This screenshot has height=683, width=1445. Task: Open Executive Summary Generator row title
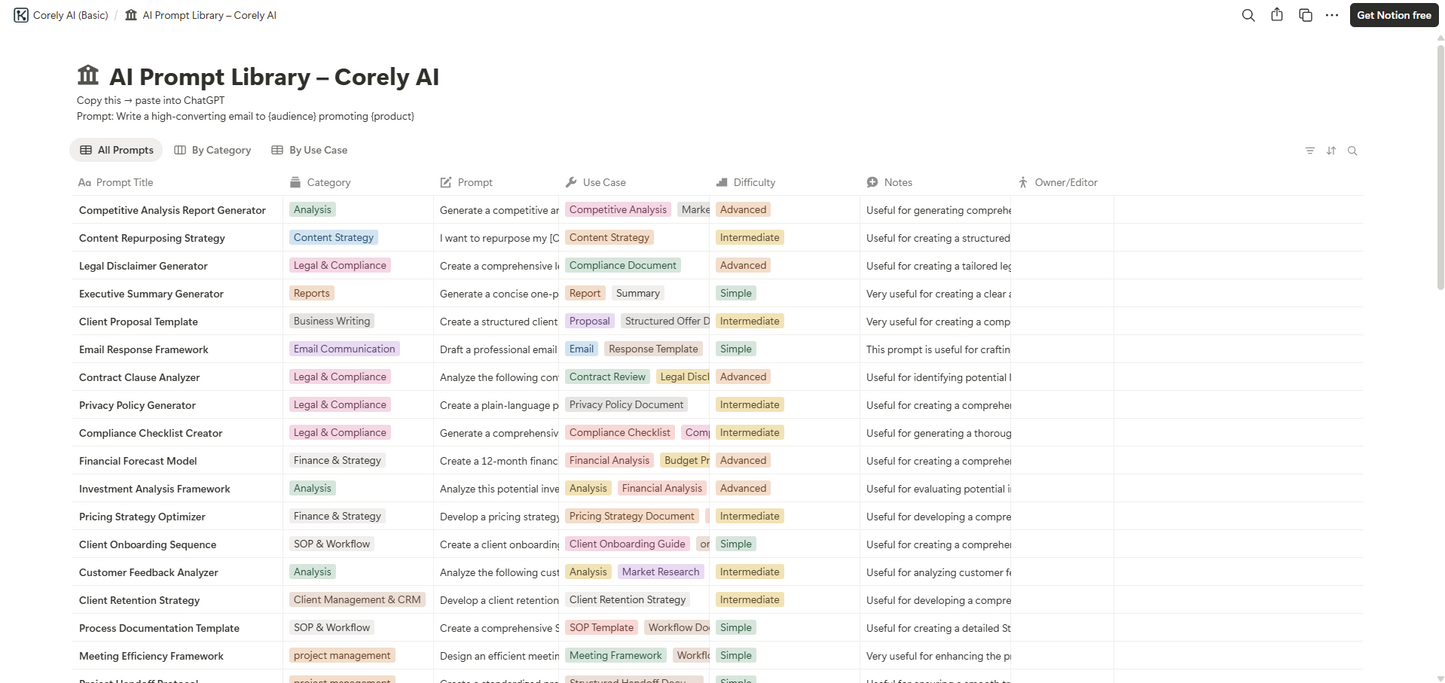(151, 294)
